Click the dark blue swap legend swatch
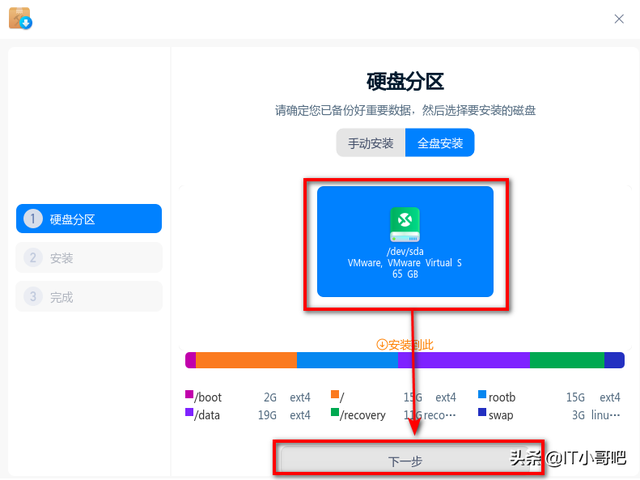This screenshot has width=640, height=480. tap(482, 412)
